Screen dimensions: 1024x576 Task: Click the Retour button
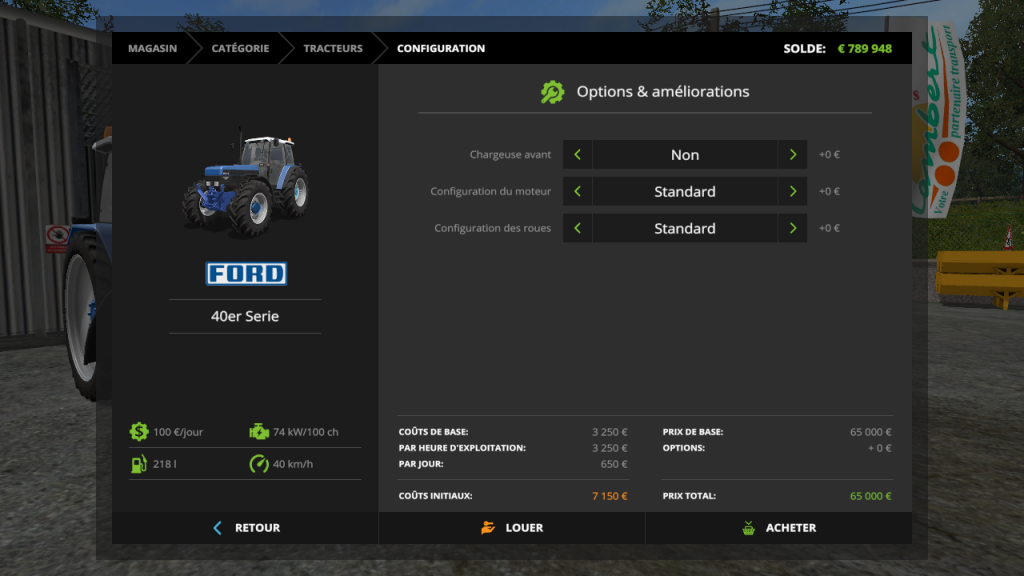pyautogui.click(x=246, y=528)
